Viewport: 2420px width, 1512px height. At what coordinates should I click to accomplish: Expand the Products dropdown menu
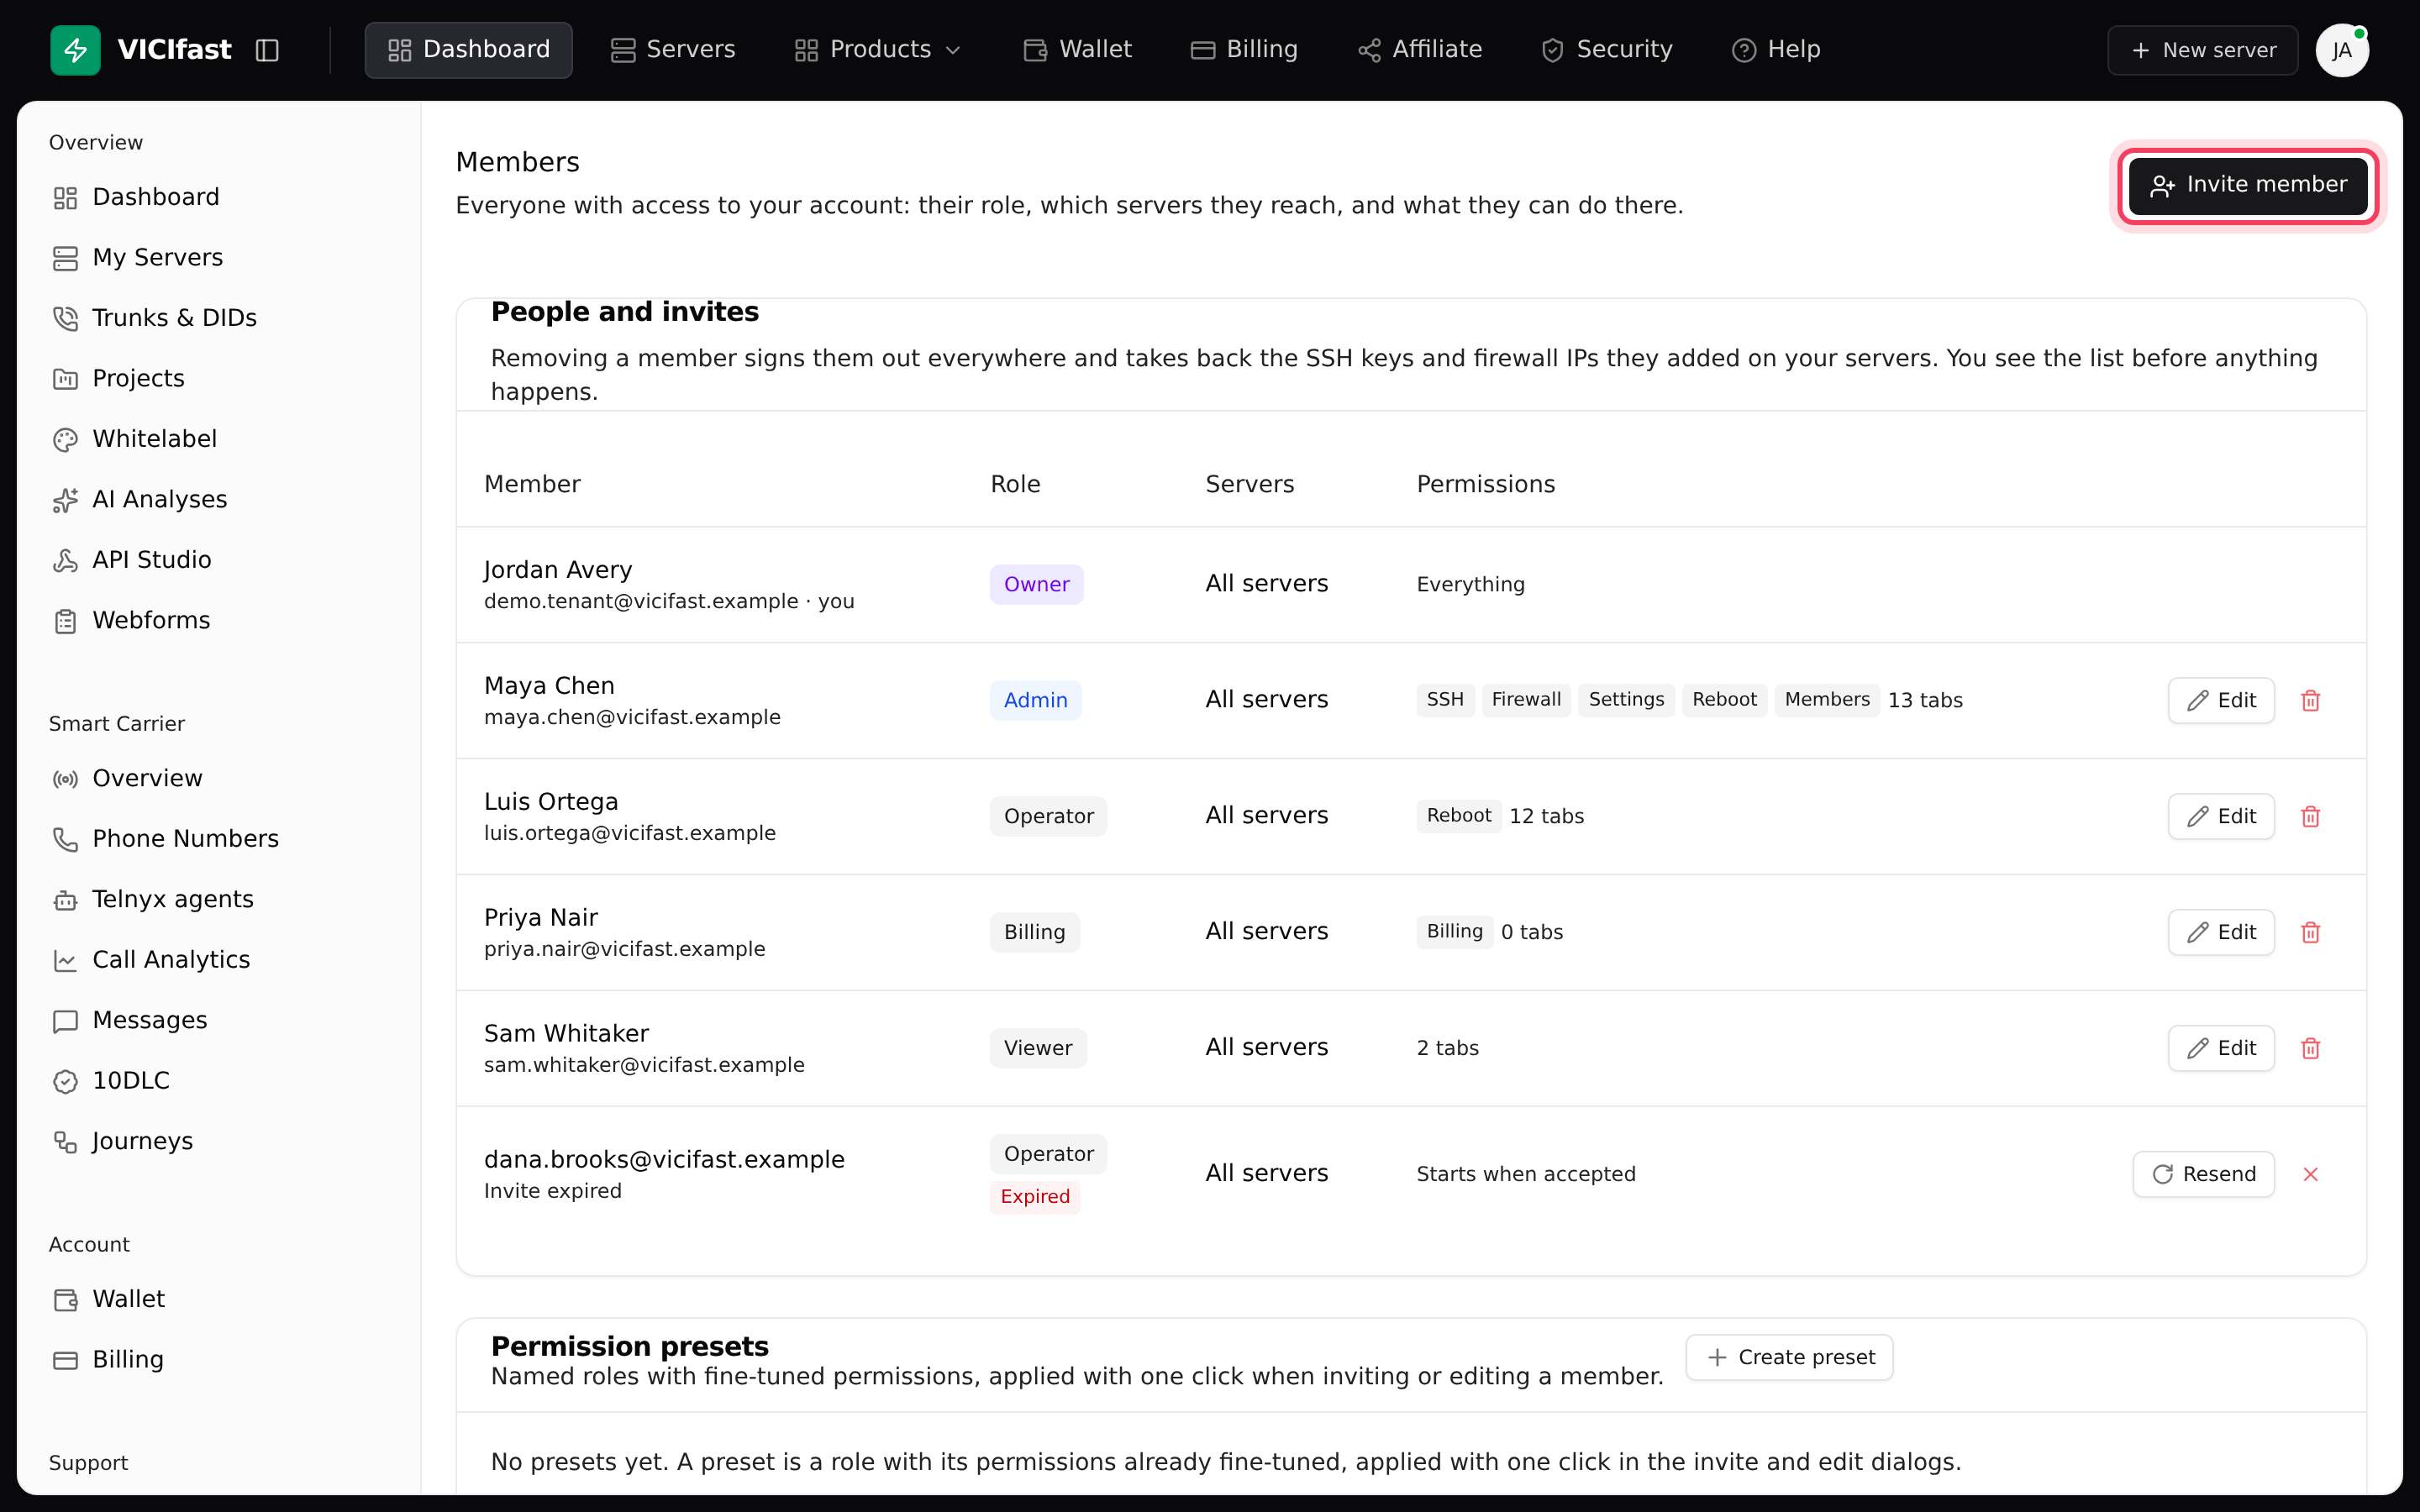877,50
